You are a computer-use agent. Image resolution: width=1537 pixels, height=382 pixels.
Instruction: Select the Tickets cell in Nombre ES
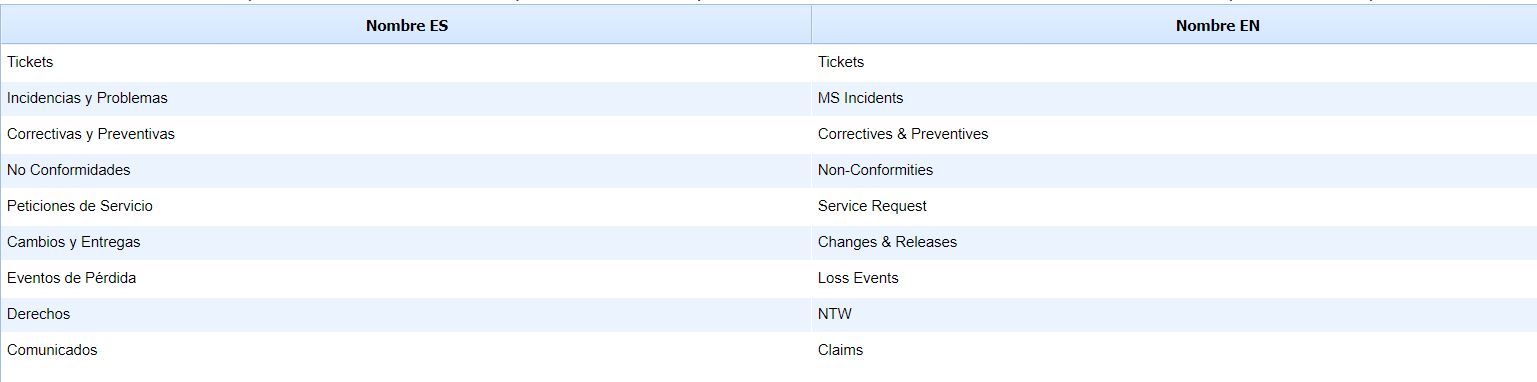click(406, 62)
